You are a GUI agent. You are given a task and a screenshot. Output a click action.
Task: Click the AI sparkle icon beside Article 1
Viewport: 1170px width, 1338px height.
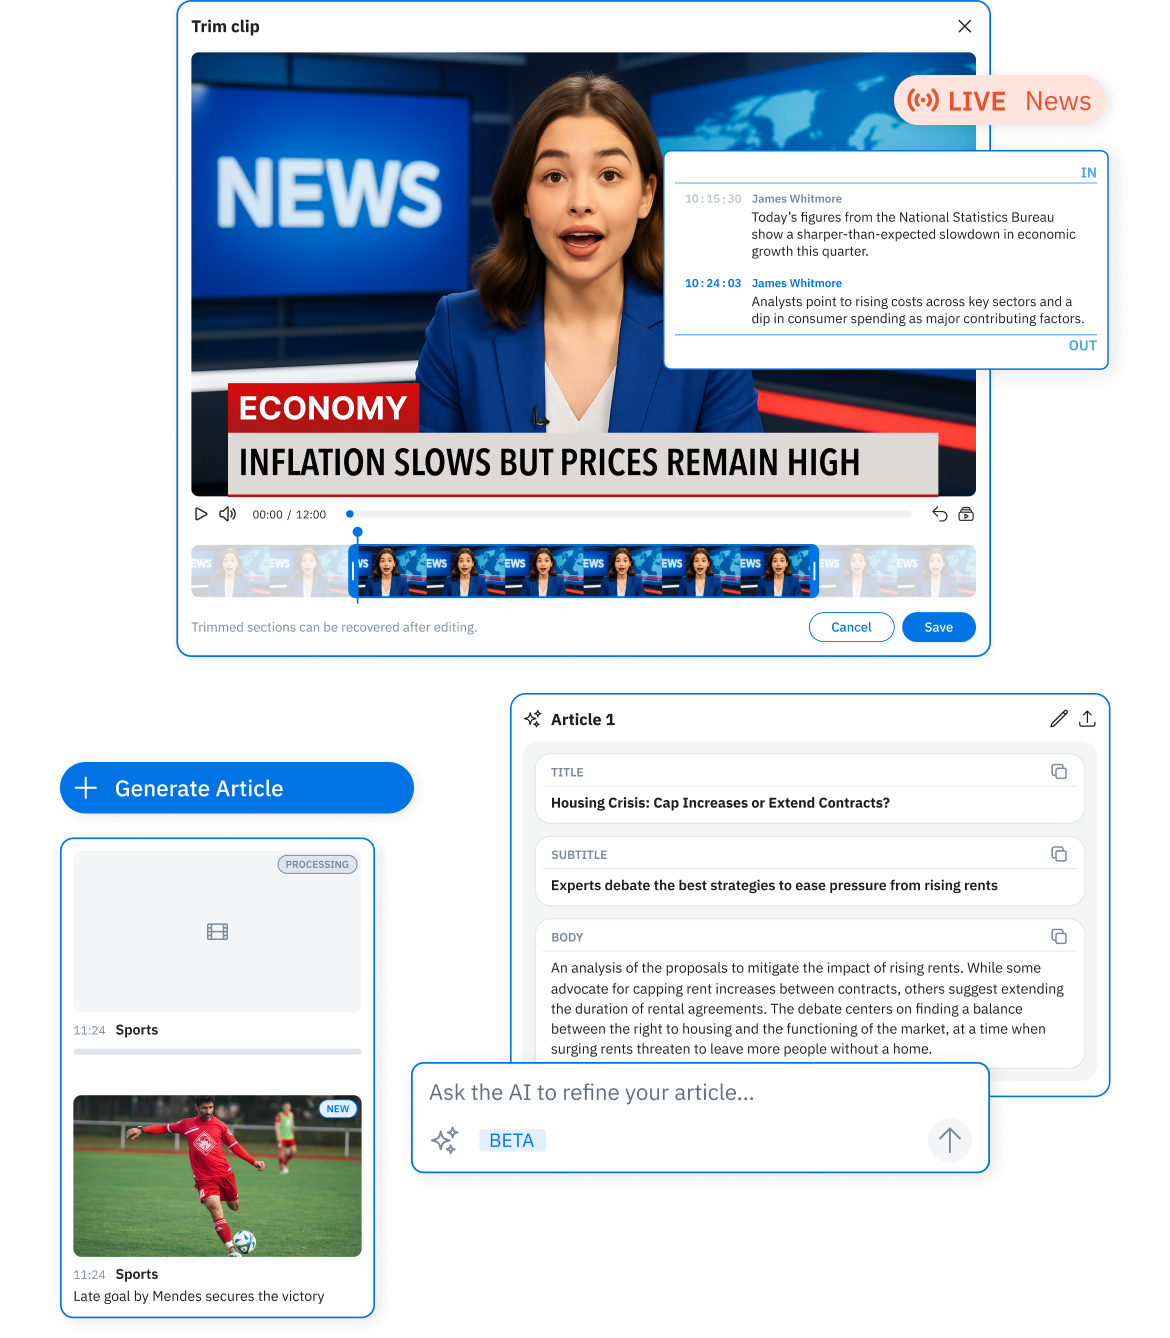pos(533,719)
